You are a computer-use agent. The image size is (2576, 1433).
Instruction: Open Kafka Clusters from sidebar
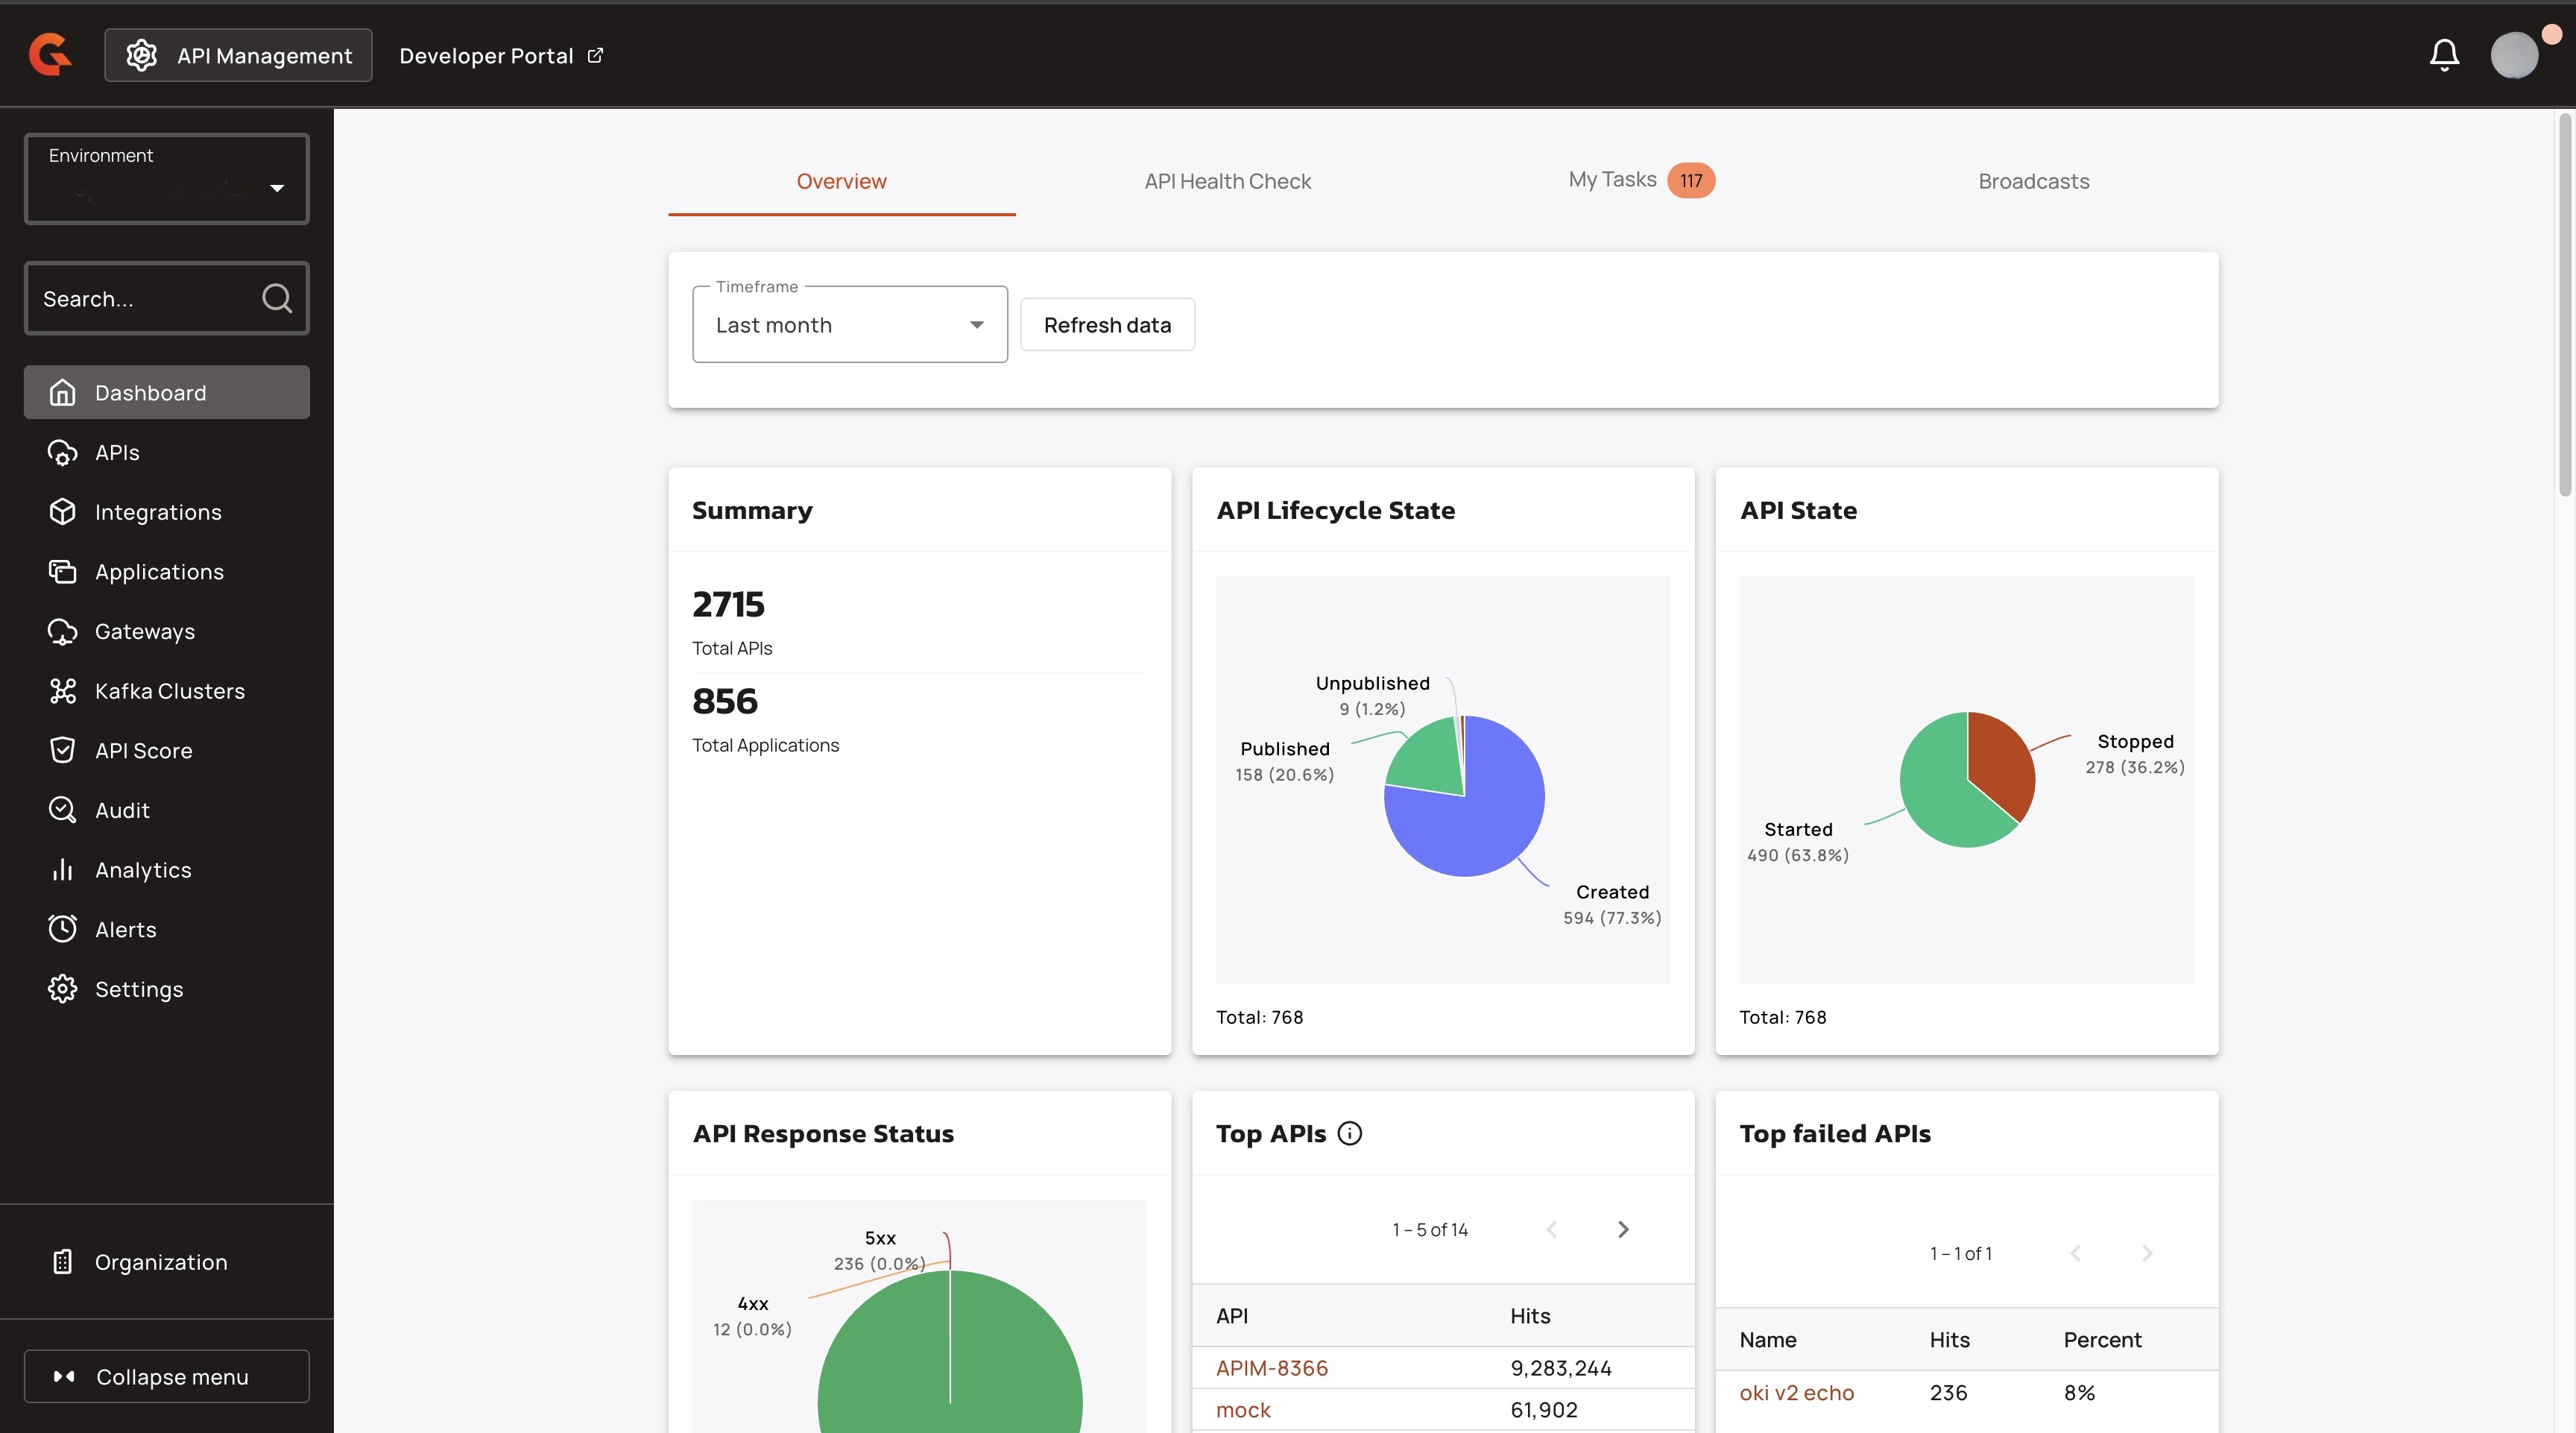pyautogui.click(x=168, y=691)
